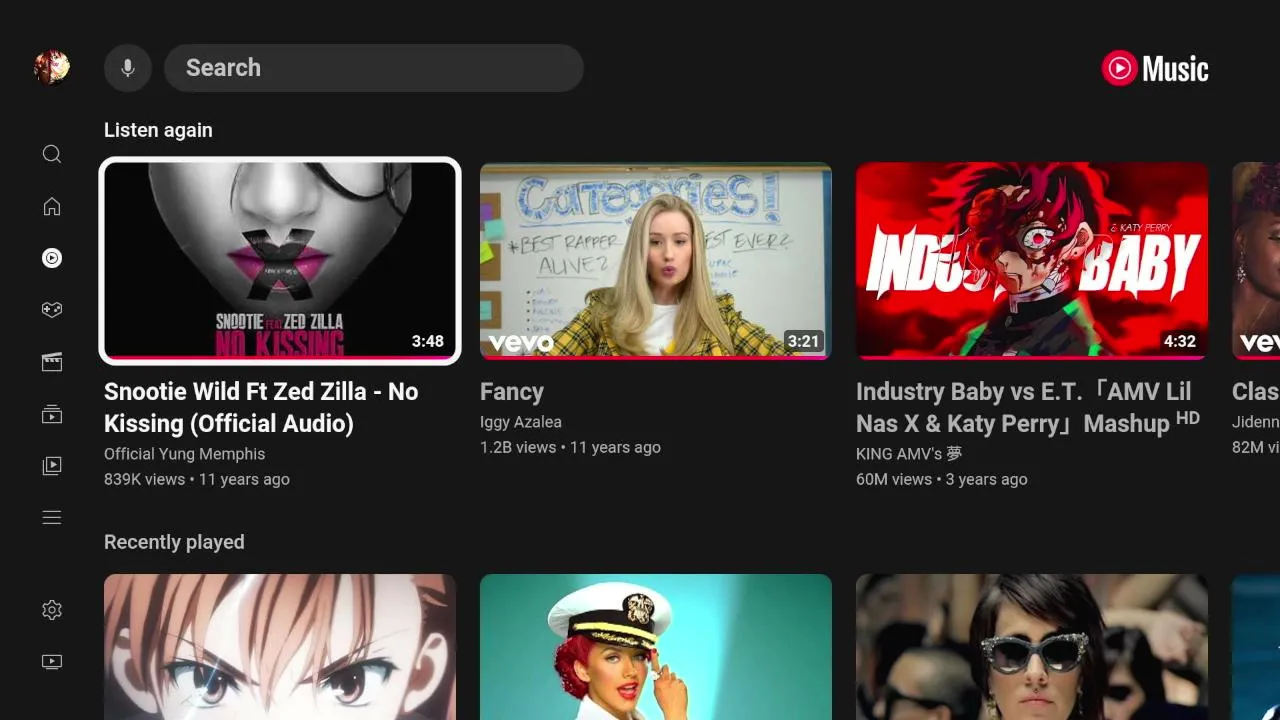Screen dimensions: 1280x720
Task: Click the 'Iggy Azalea' channel name
Action: (x=521, y=422)
